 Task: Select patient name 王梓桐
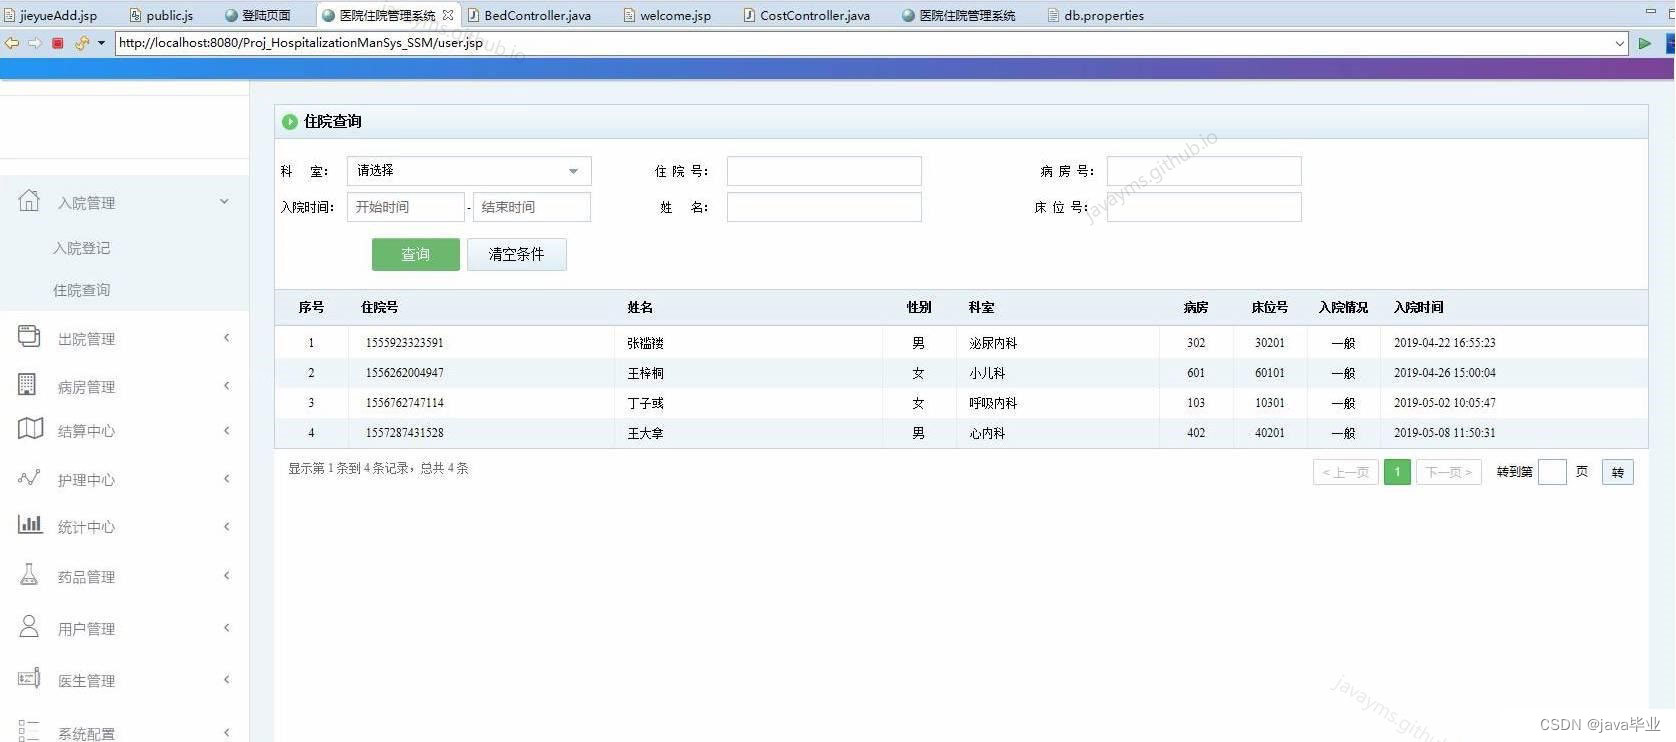646,373
